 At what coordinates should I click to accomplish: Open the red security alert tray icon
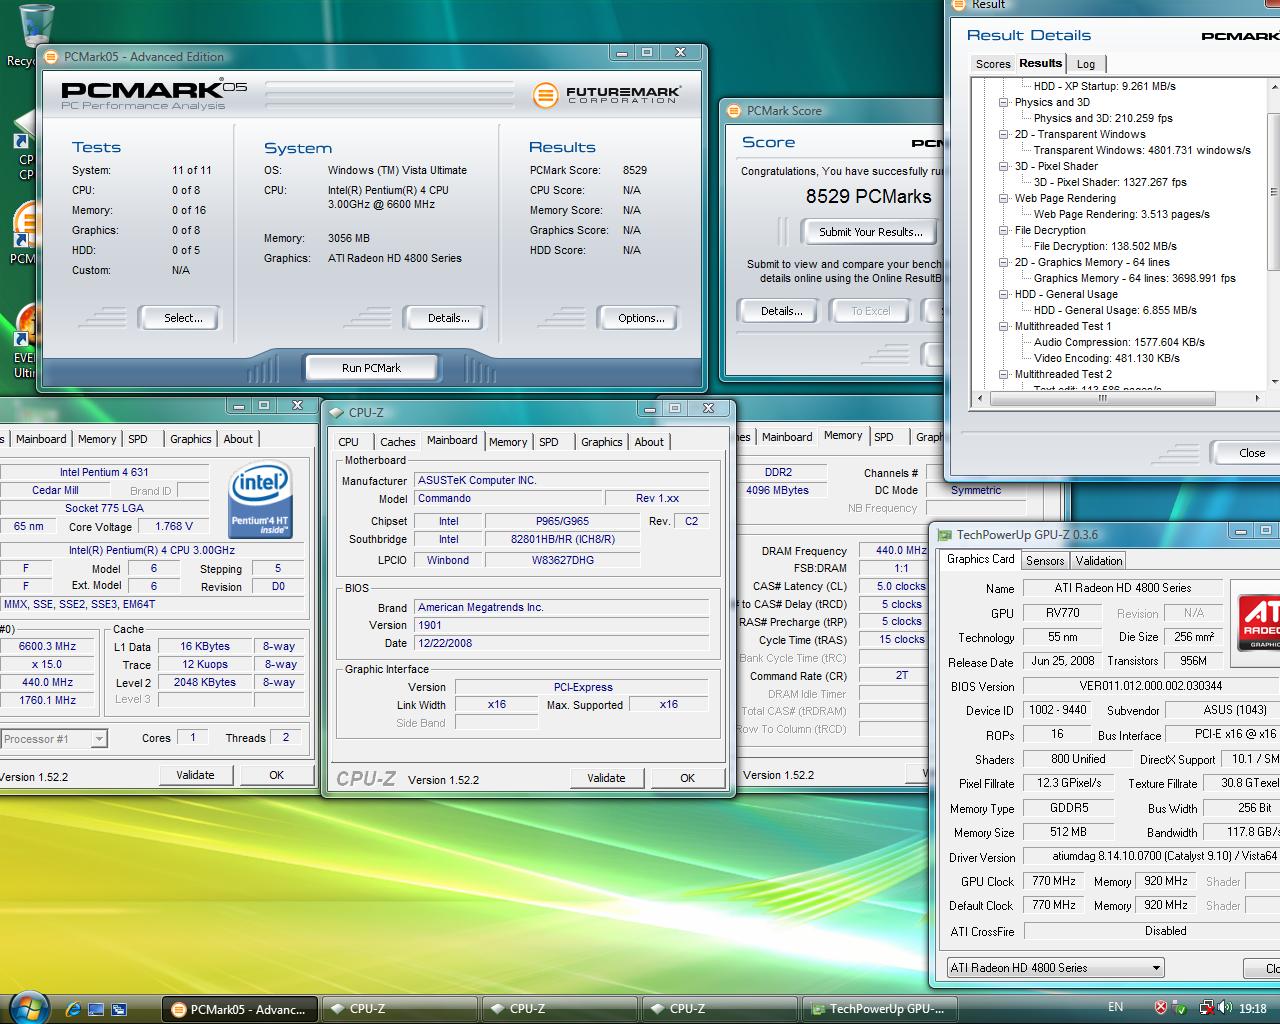click(x=1160, y=1008)
